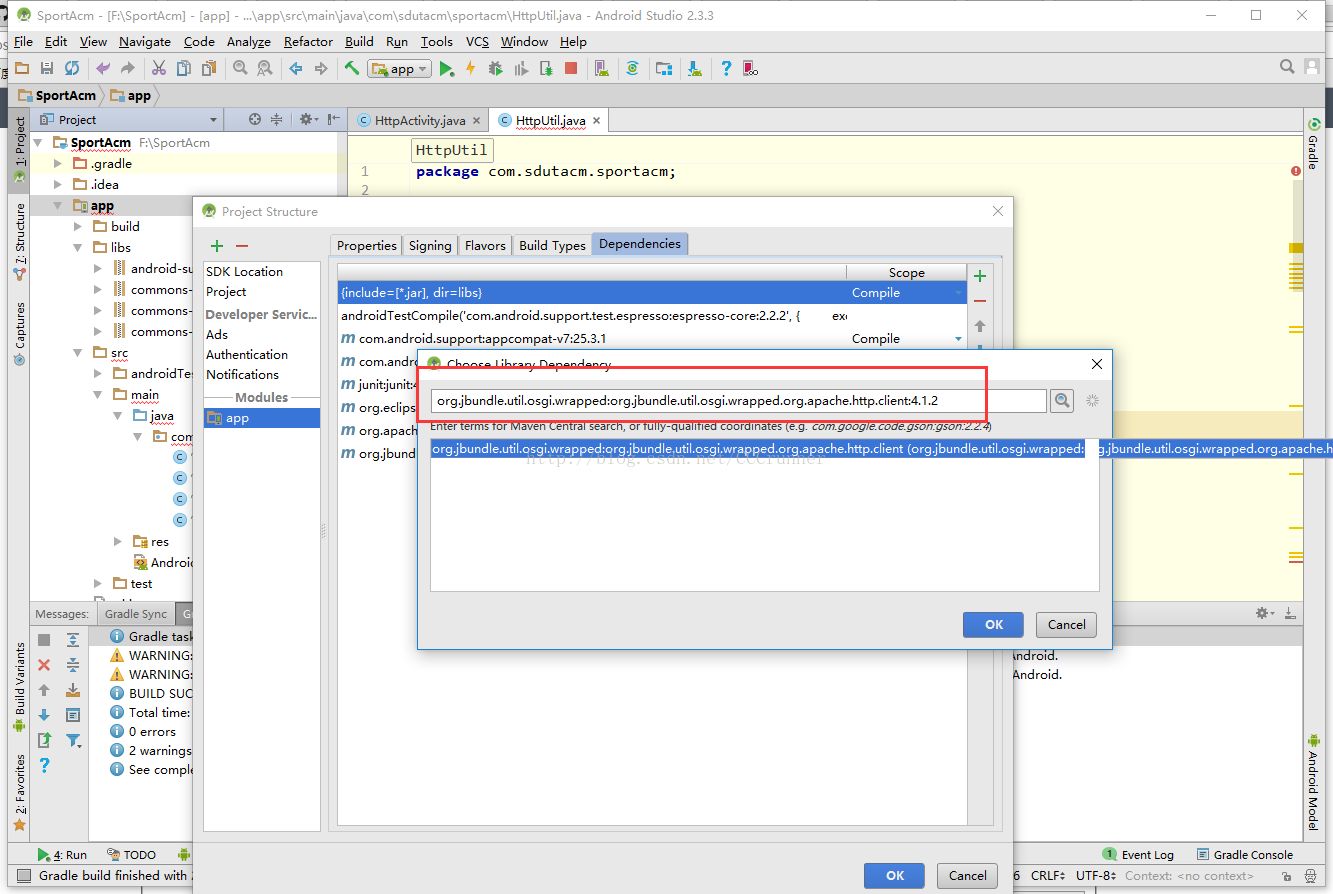The height and width of the screenshot is (894, 1333).
Task: Open the TODO tool window
Action: click(131, 855)
